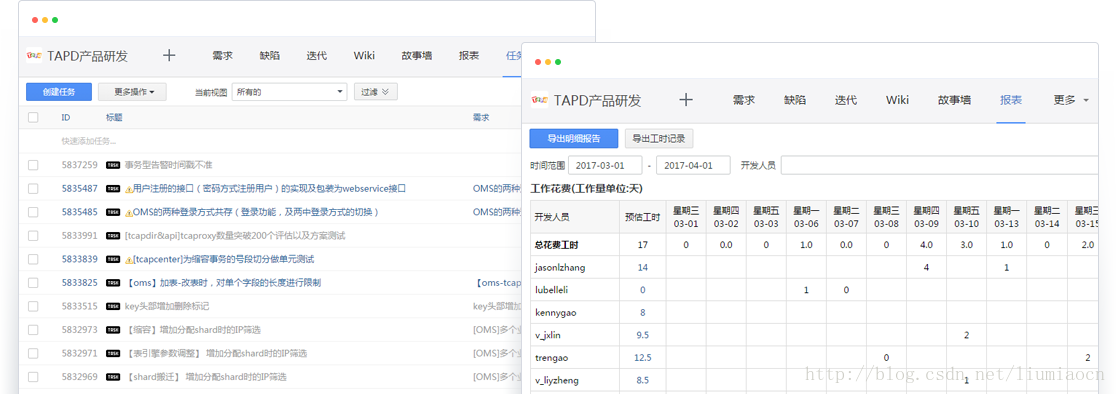Check the box for task 5835485
This screenshot has height=394, width=1116.
pyautogui.click(x=33, y=212)
